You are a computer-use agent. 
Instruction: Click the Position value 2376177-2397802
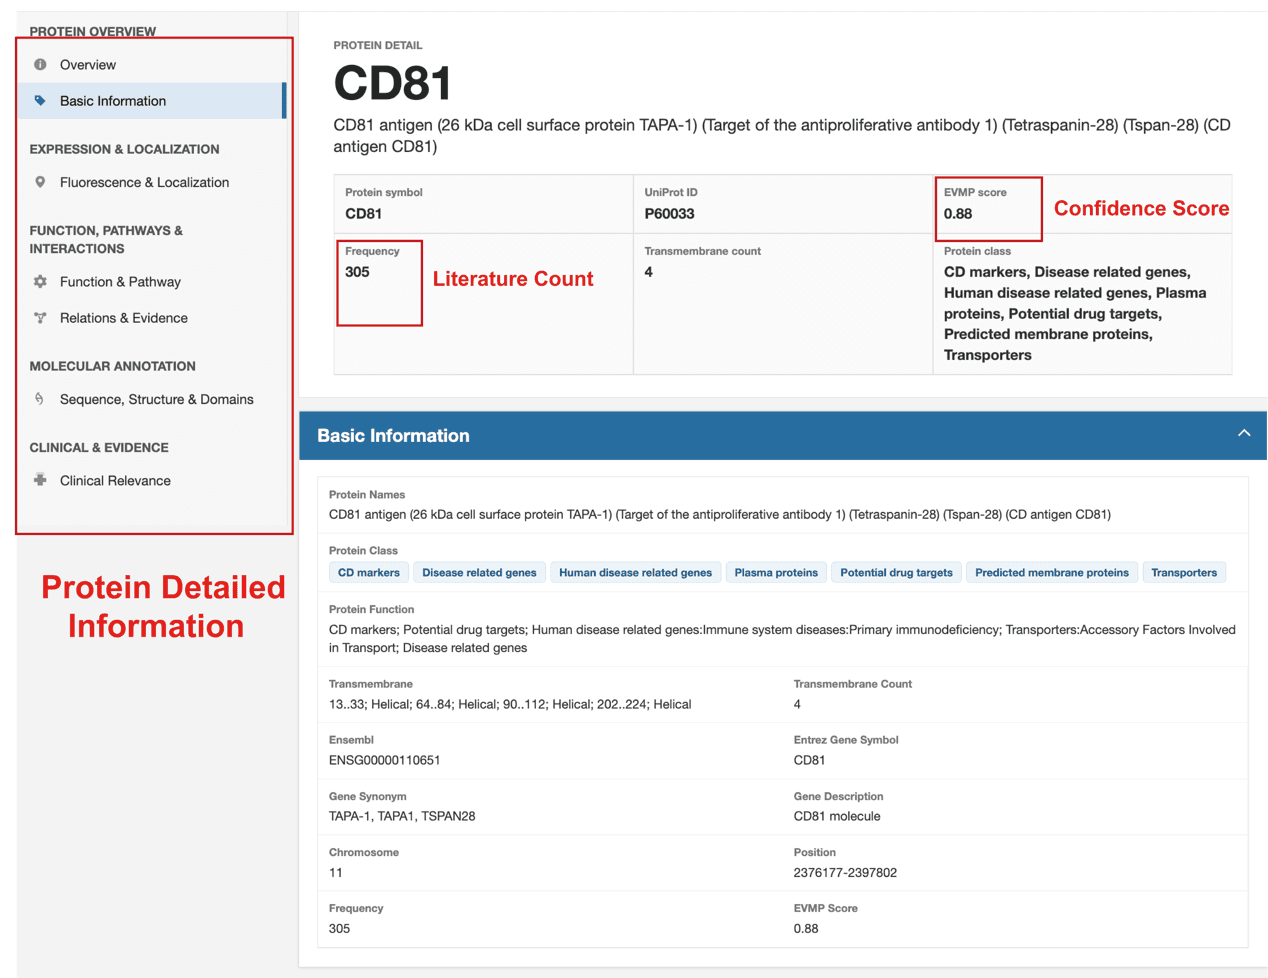pos(845,872)
